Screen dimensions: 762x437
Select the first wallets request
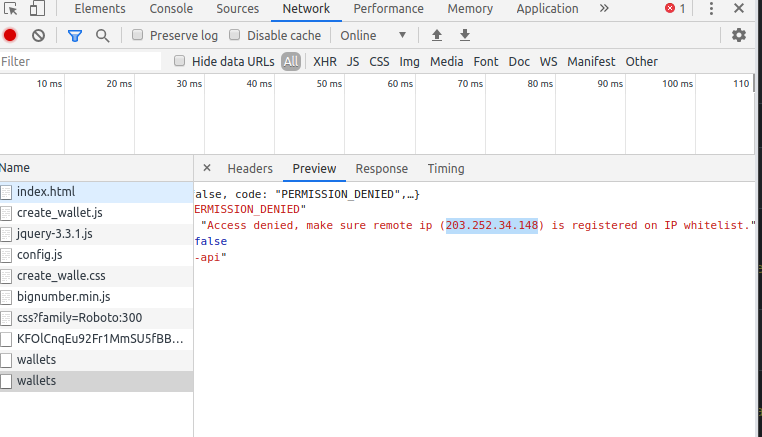(x=96, y=360)
